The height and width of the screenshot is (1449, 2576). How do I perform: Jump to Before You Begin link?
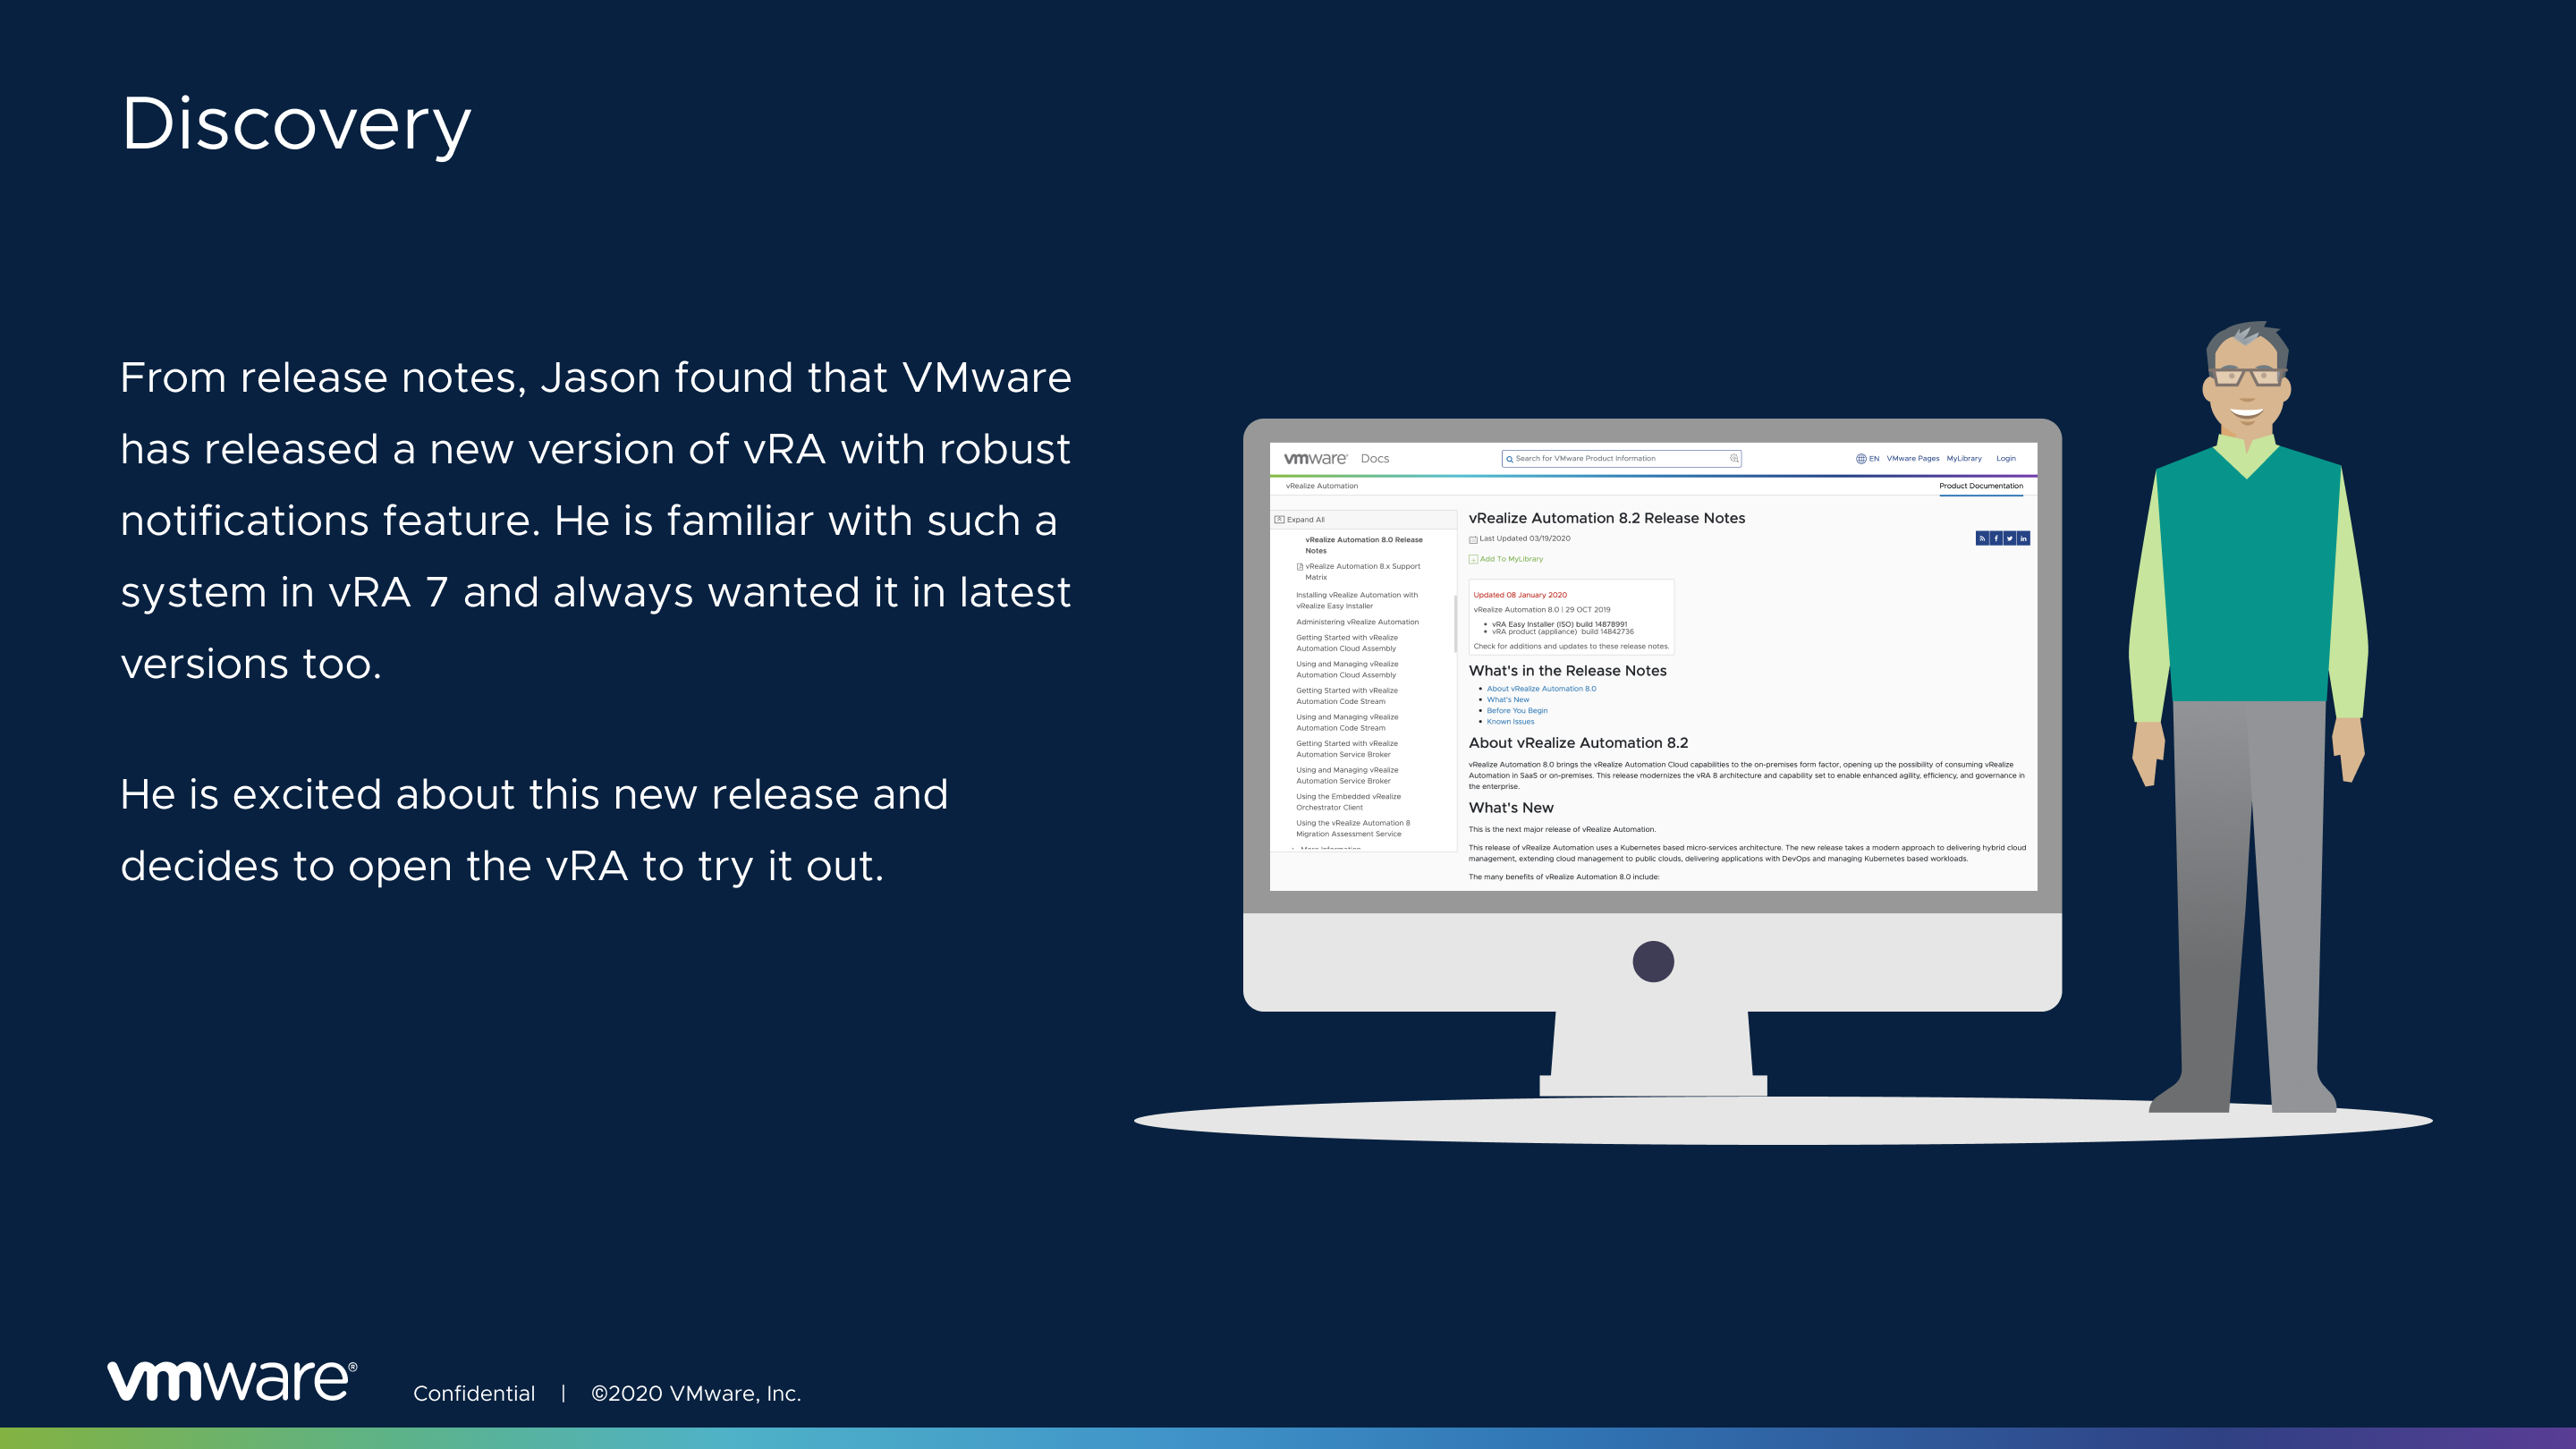(x=1517, y=710)
